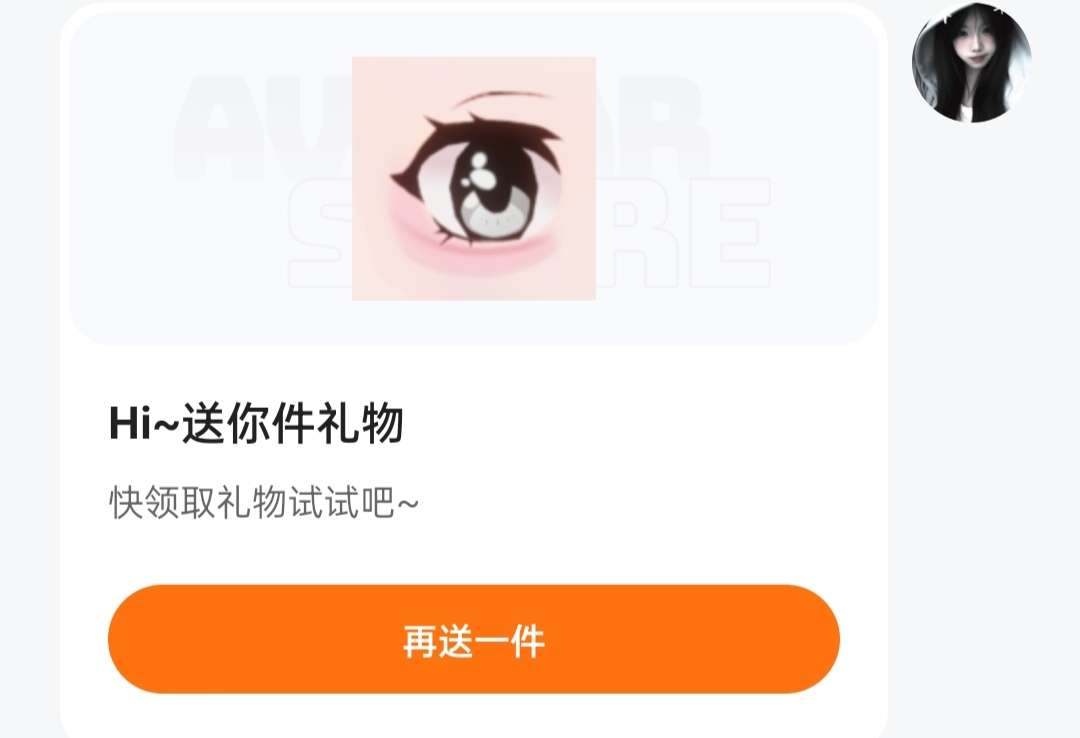Click the 'Hi~' part of the heading
1080x738 pixels.
click(x=143, y=423)
